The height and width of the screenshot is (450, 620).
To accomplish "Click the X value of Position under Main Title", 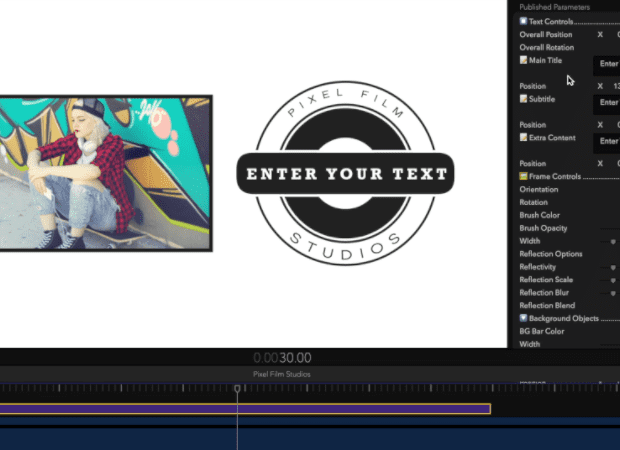I will click(x=616, y=86).
